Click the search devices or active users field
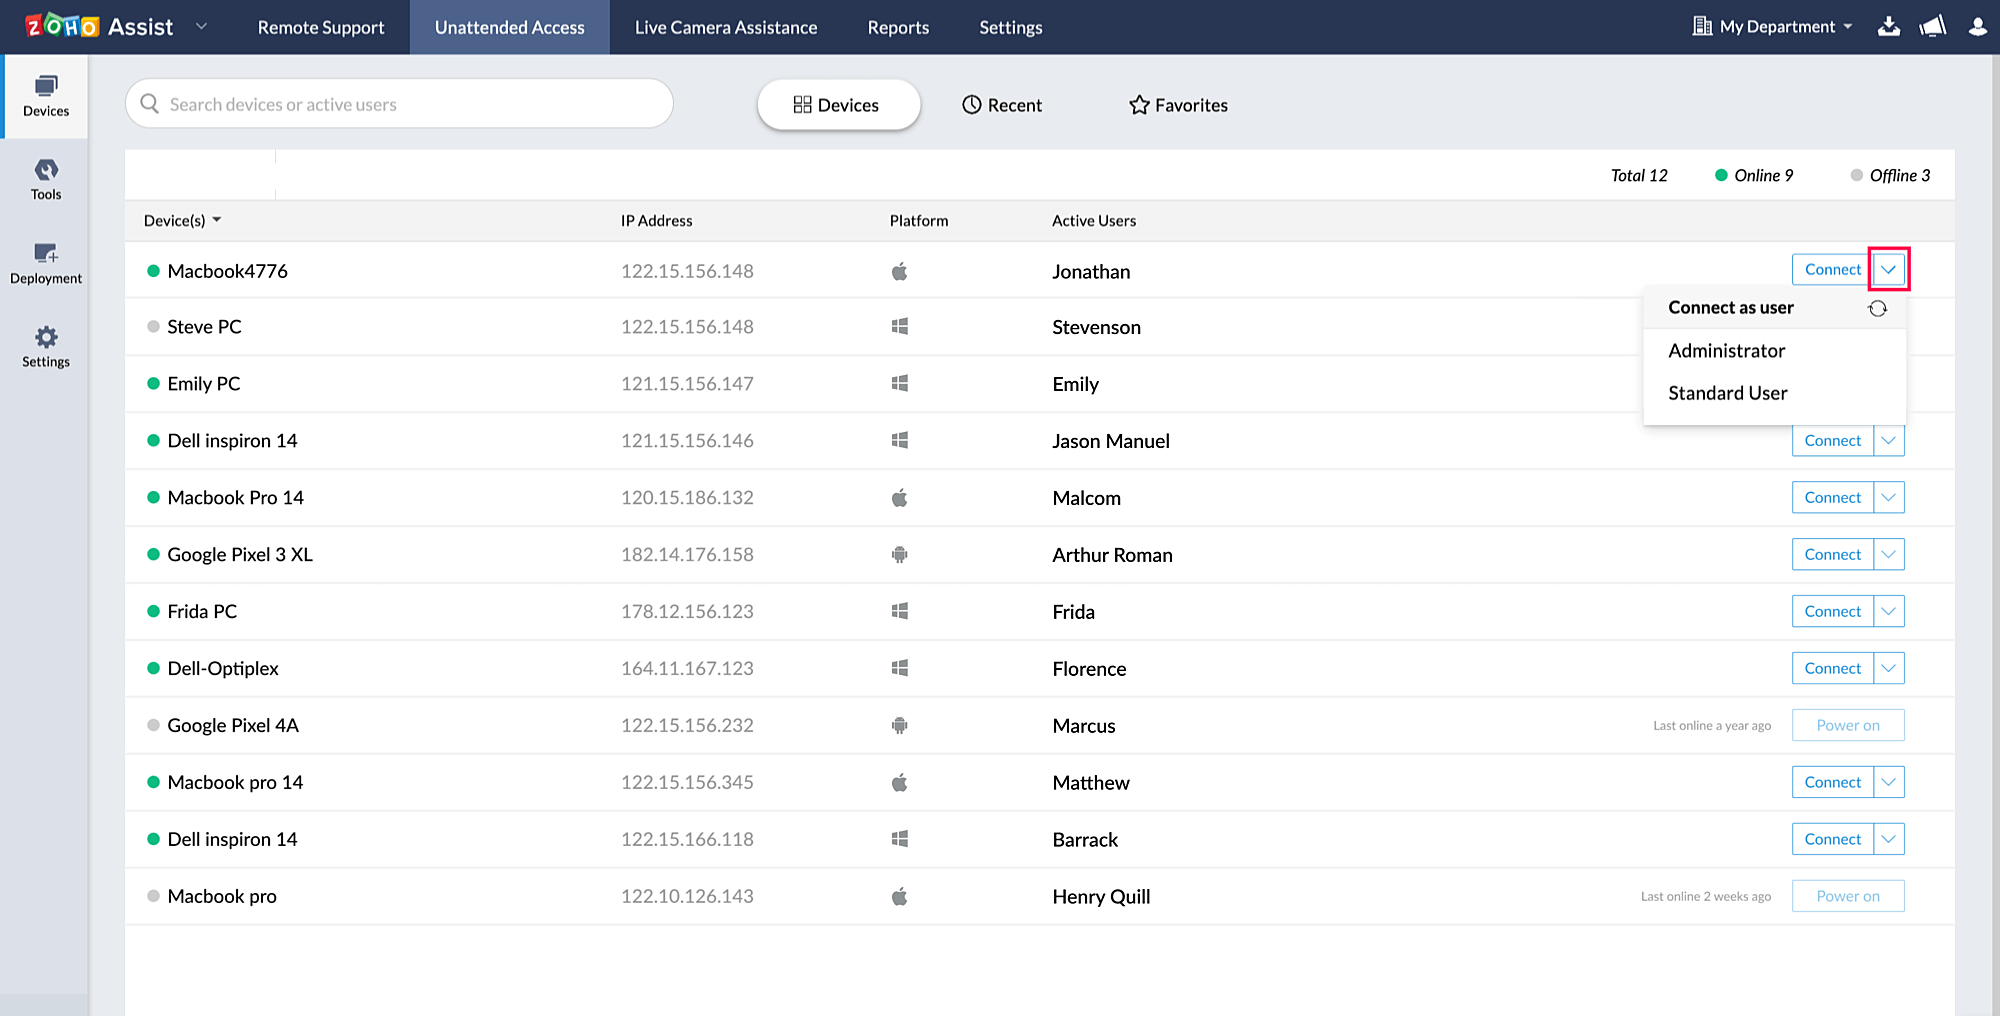 point(400,104)
